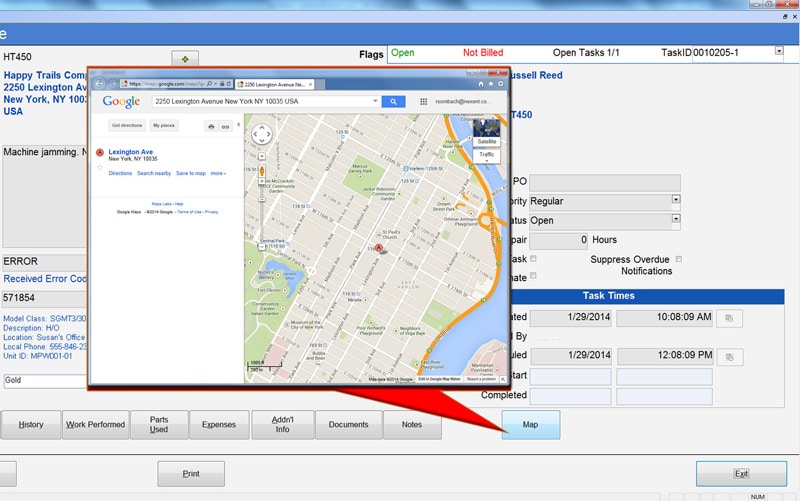This screenshot has height=501, width=800.
Task: Open the Addn'l Info button
Action: pyautogui.click(x=282, y=424)
